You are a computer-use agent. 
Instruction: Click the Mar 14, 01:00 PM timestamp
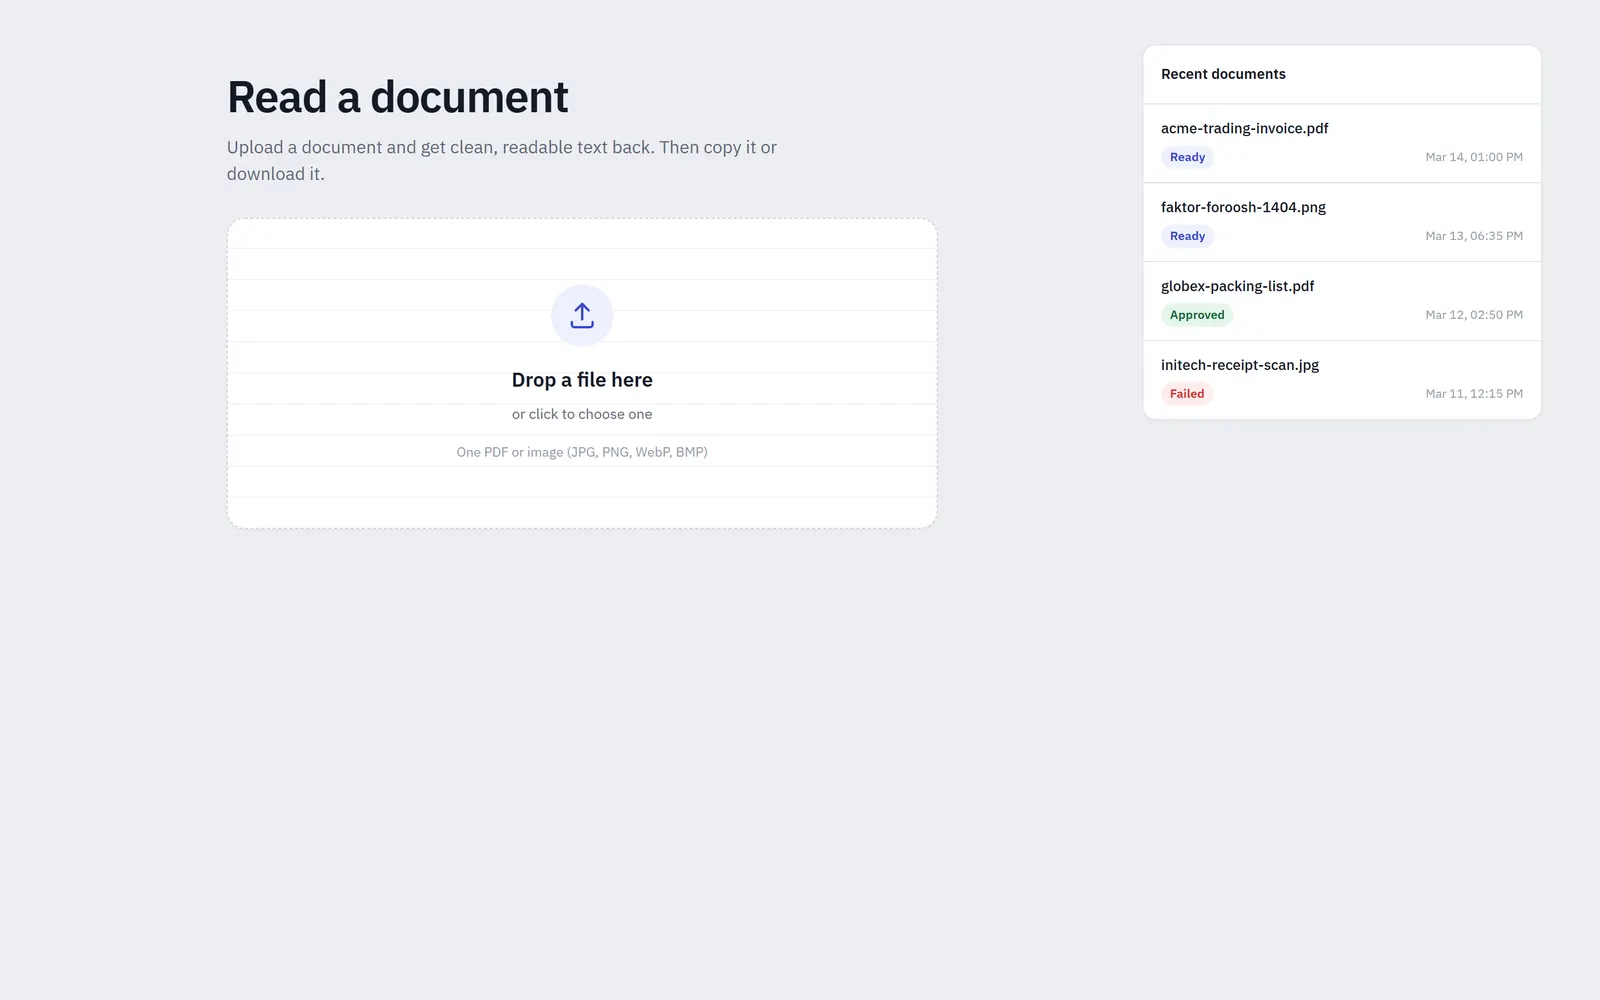point(1474,157)
